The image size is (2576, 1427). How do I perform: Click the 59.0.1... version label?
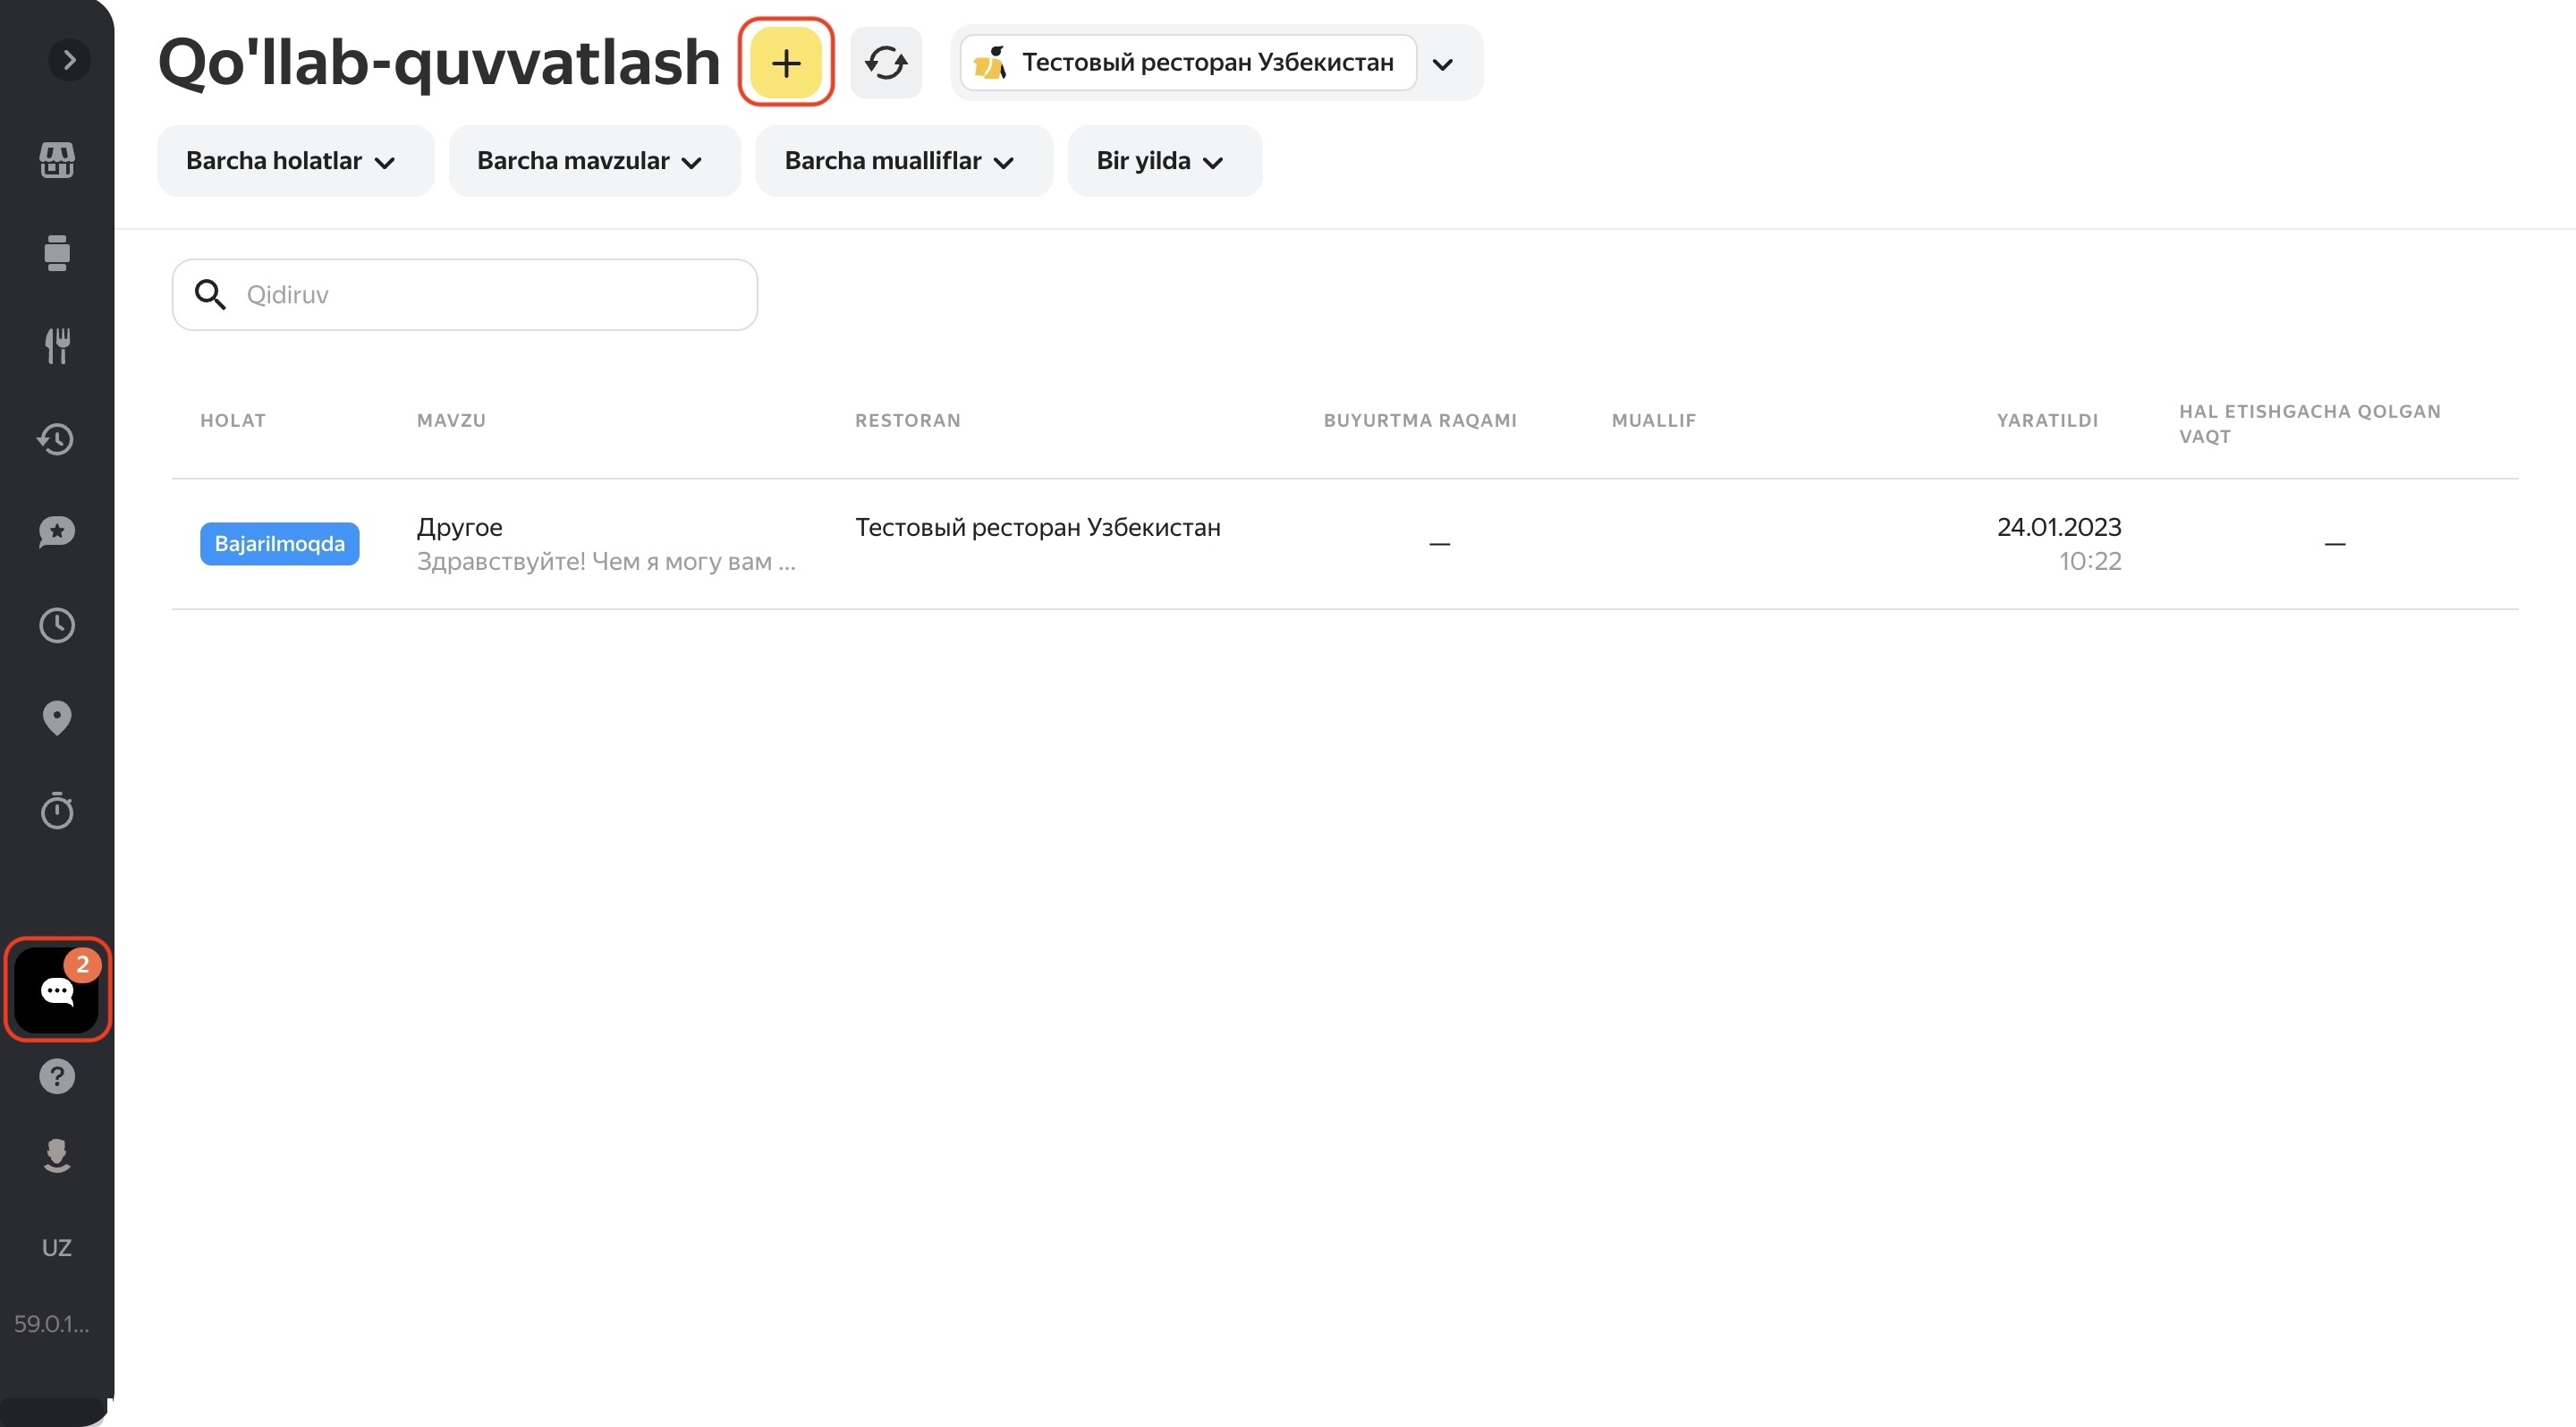(x=52, y=1324)
